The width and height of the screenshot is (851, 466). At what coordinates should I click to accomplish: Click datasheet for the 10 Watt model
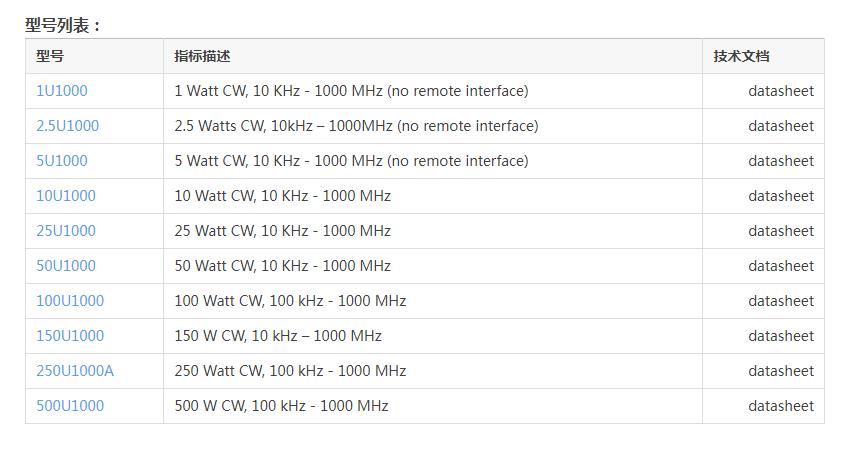point(781,196)
